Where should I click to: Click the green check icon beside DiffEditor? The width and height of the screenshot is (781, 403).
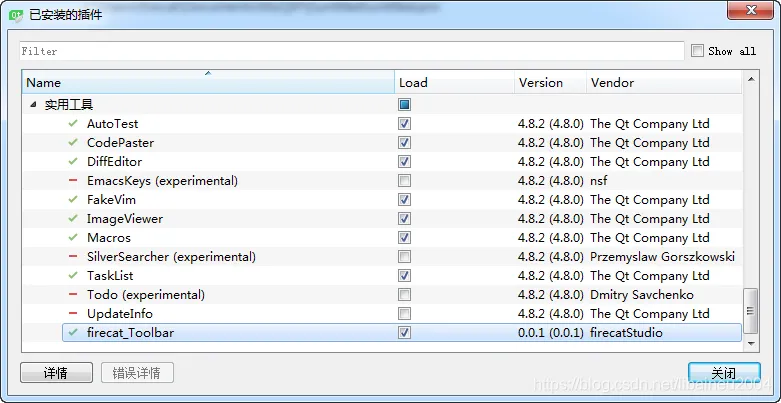(73, 161)
